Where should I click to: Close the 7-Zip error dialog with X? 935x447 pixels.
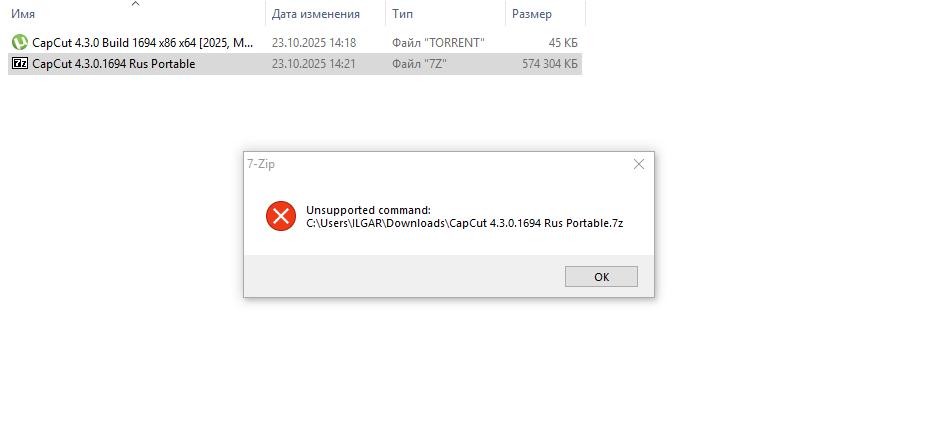pos(639,164)
